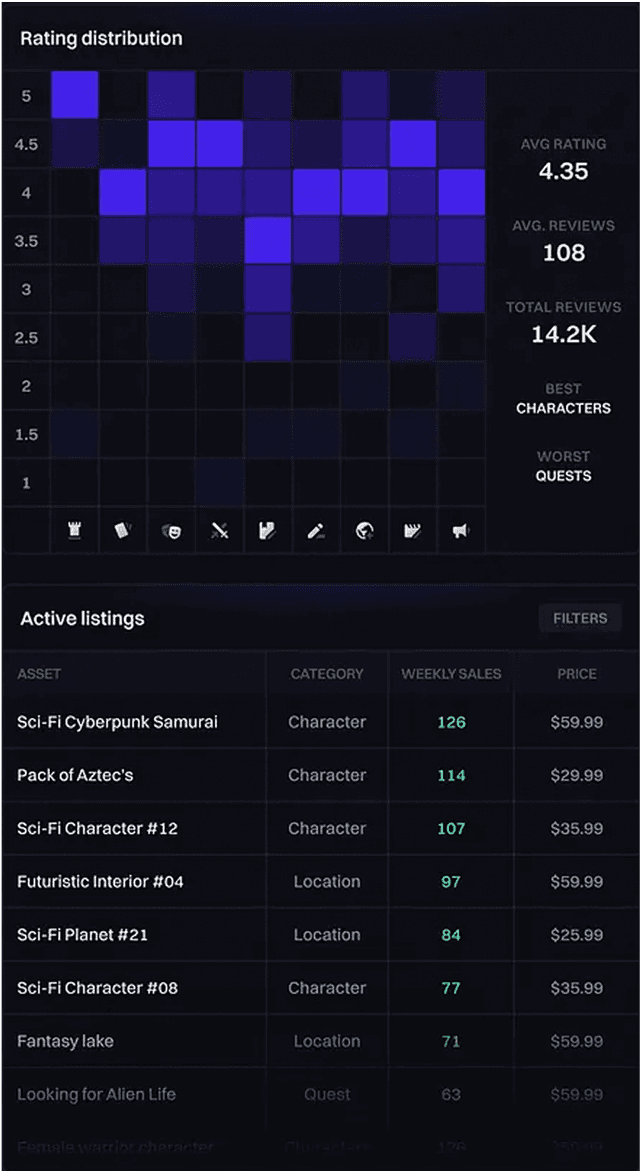This screenshot has height=1171, width=640.
Task: Click the Rating distribution panel title
Action: click(100, 38)
